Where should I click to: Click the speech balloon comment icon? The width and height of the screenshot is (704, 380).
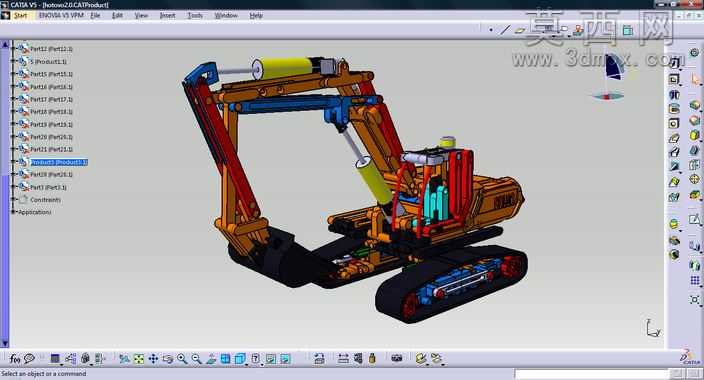click(x=29, y=358)
